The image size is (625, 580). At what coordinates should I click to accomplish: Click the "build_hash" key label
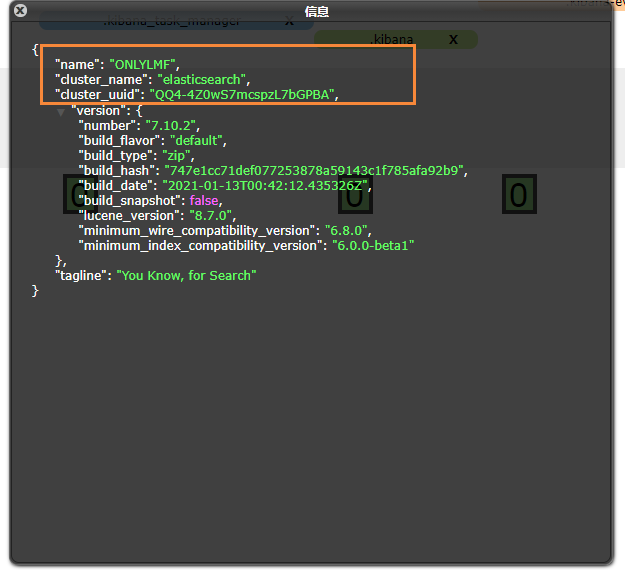click(x=116, y=171)
